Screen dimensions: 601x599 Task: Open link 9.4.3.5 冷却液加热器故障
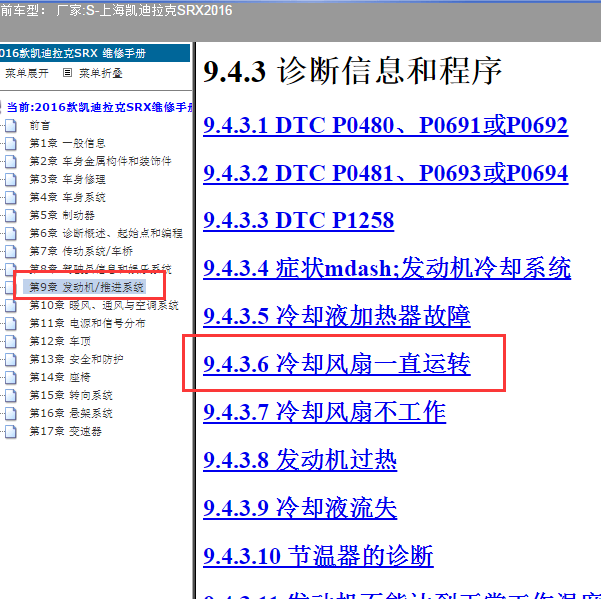click(x=337, y=316)
